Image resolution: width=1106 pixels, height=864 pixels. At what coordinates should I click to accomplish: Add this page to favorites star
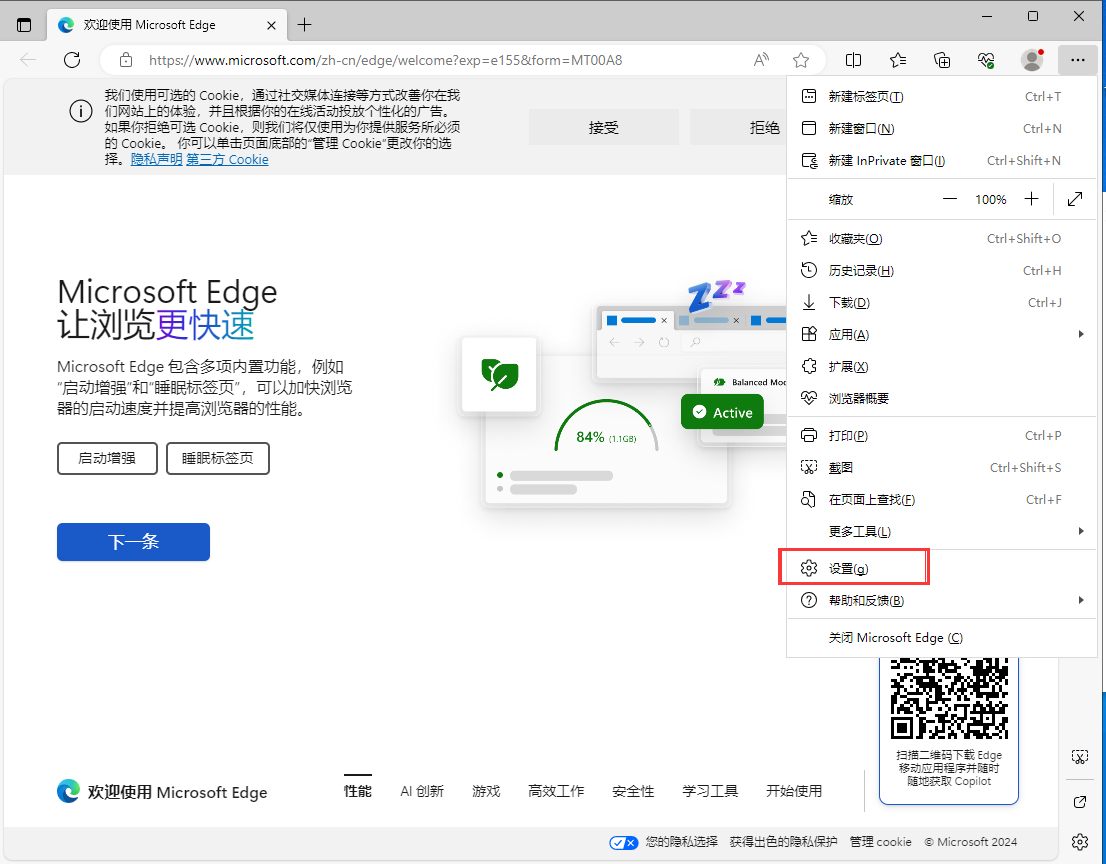pos(801,60)
